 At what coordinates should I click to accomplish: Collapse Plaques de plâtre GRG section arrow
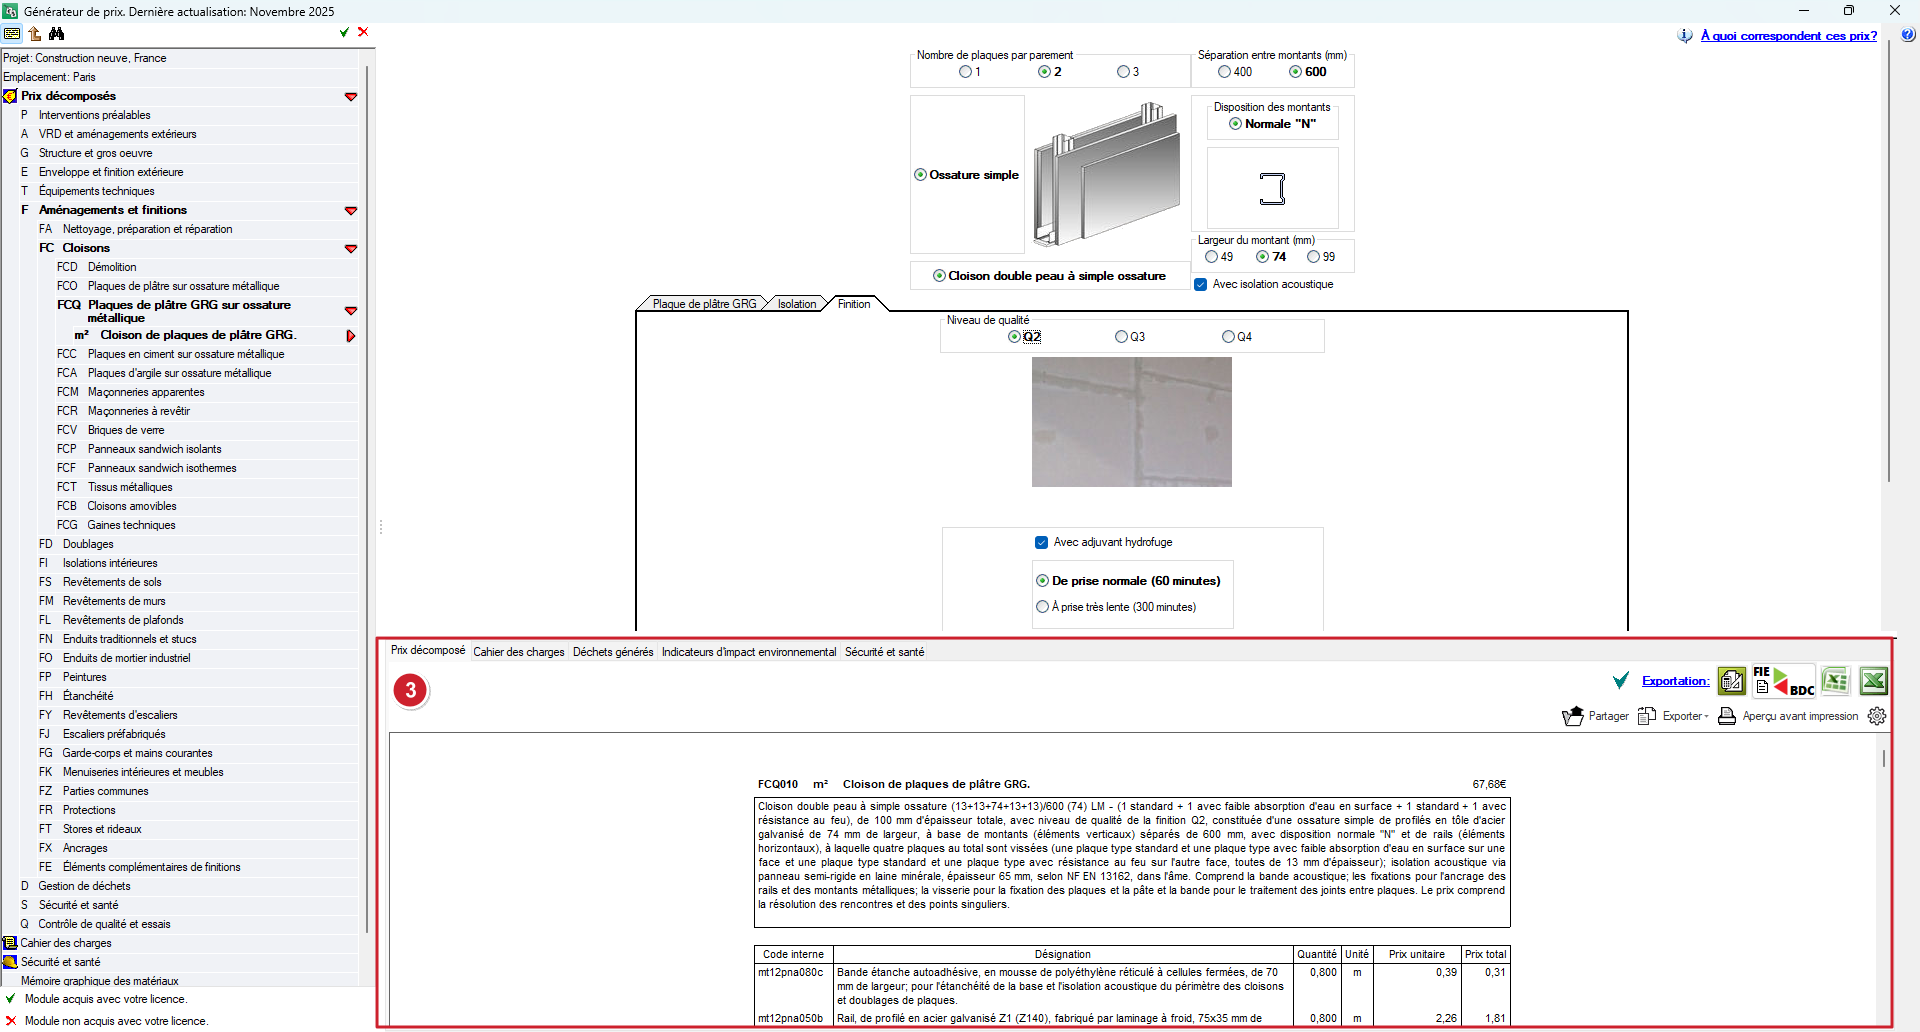(x=351, y=311)
